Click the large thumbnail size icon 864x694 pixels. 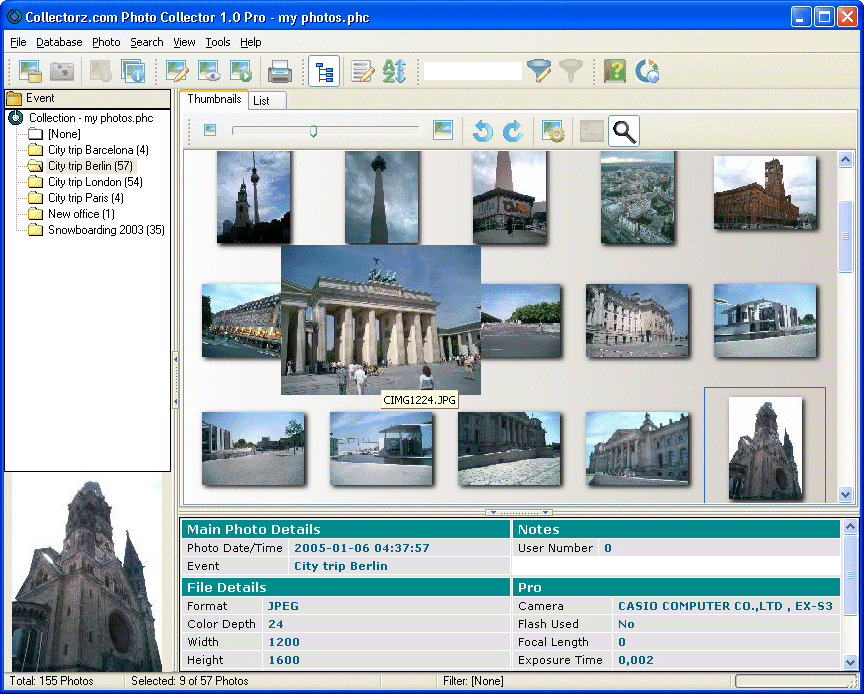tap(443, 130)
